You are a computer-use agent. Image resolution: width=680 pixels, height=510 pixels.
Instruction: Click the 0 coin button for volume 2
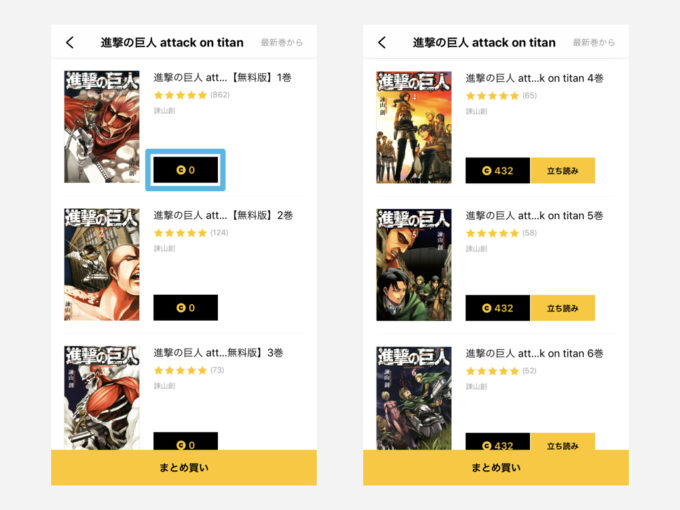click(186, 307)
